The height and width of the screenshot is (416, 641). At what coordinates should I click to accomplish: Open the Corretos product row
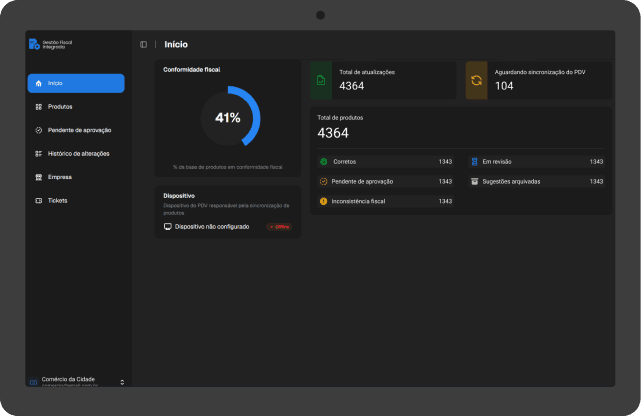pos(385,162)
